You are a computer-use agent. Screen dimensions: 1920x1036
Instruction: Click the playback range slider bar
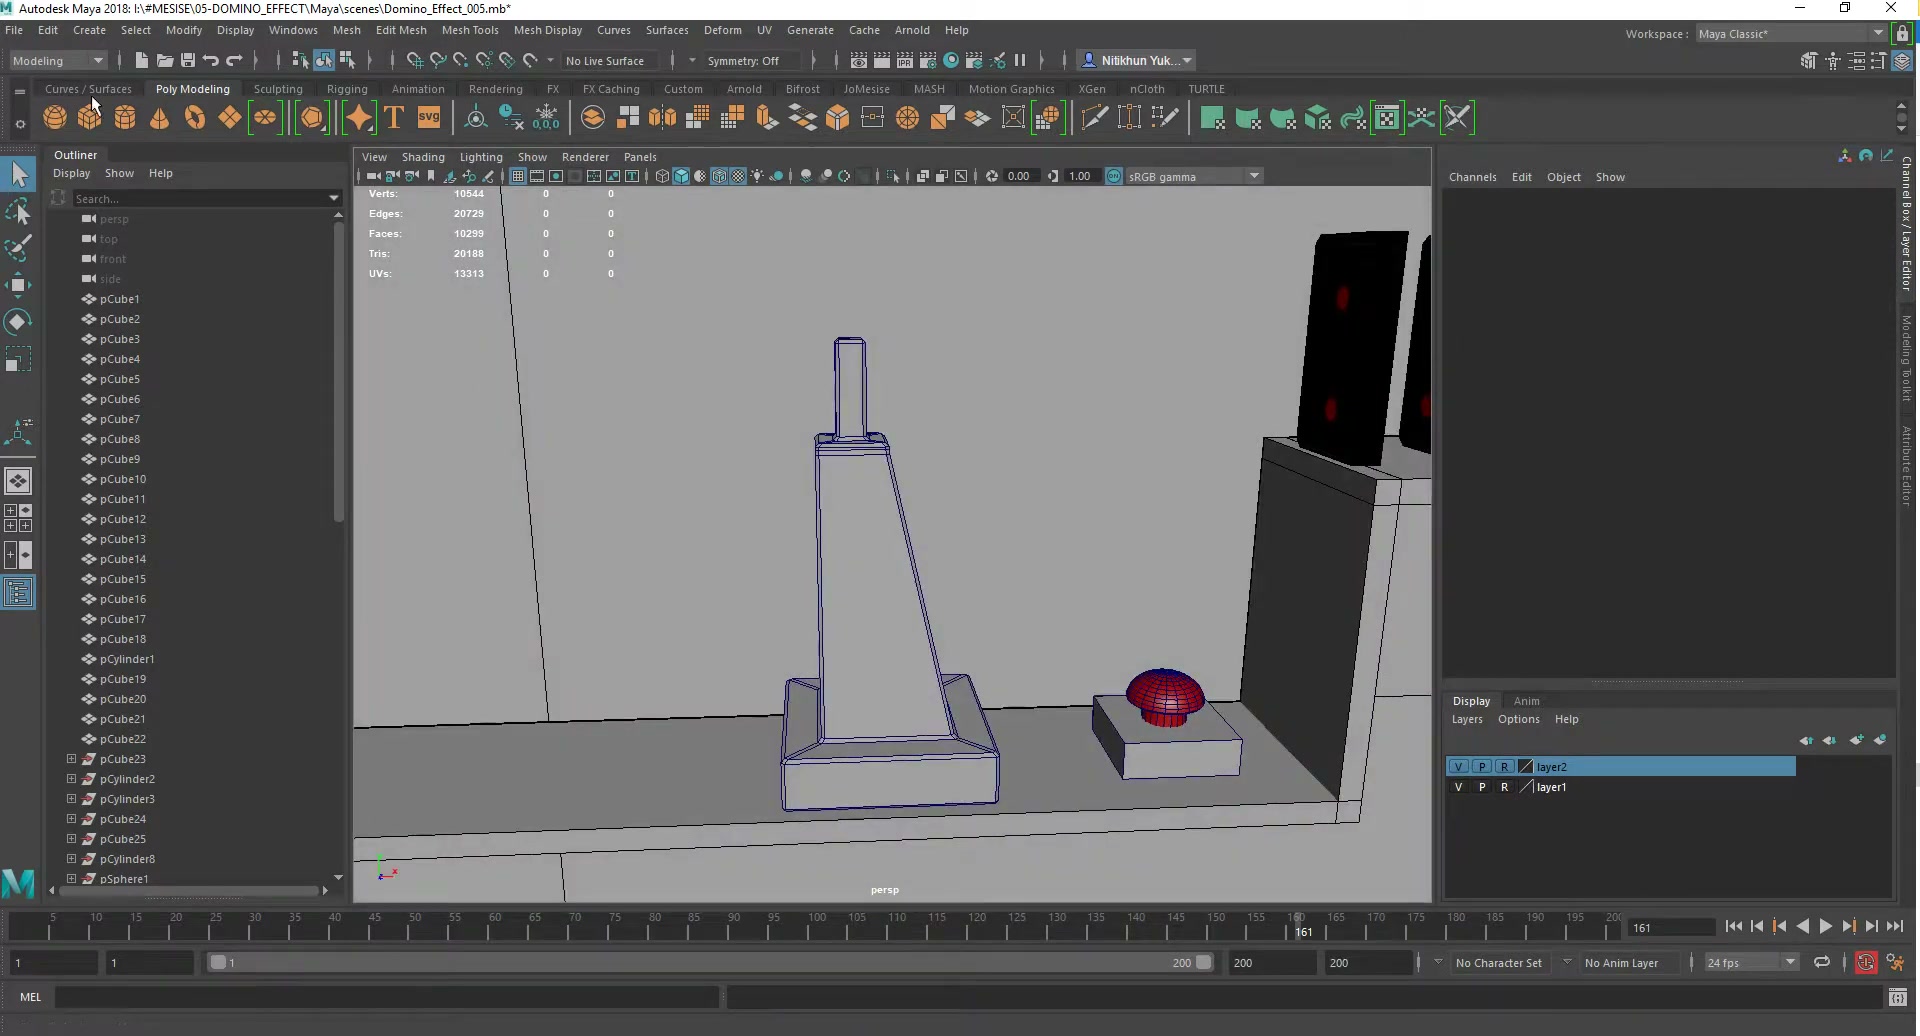(710, 963)
